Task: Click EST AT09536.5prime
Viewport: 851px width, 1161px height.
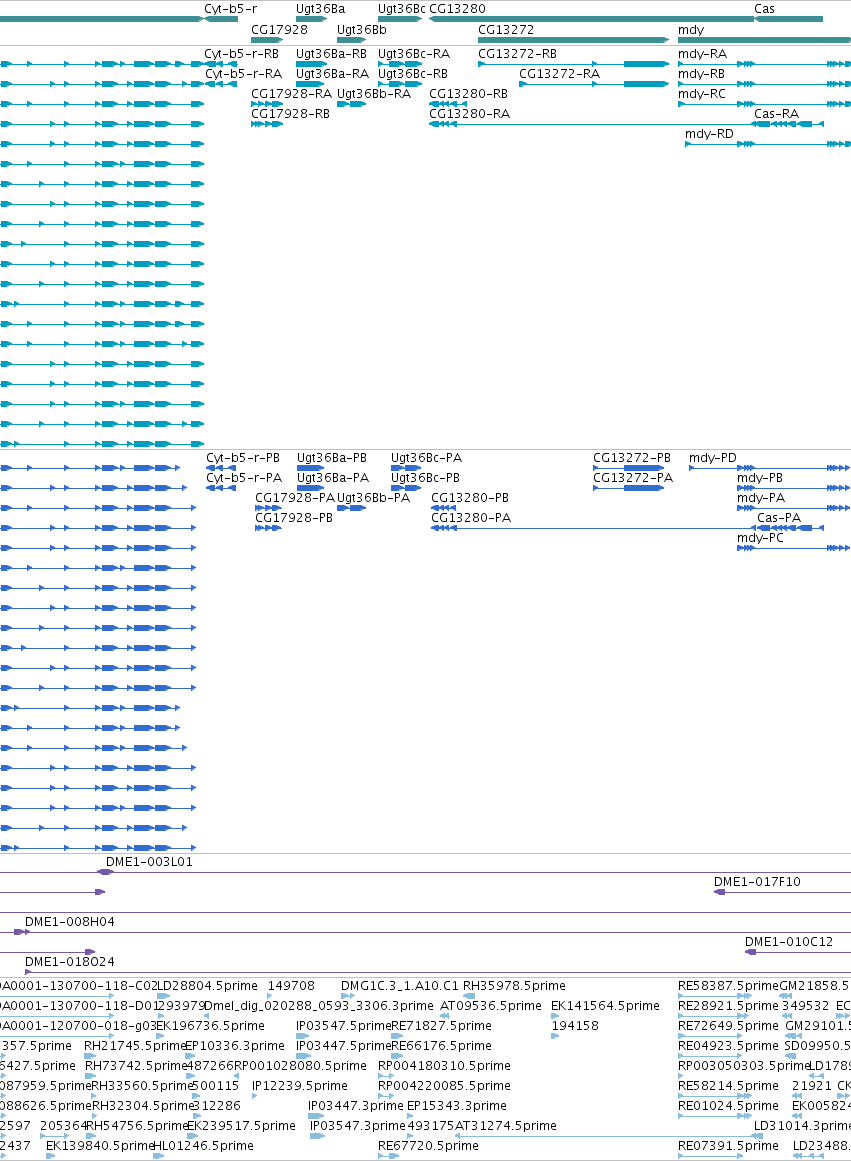Action: [490, 1007]
